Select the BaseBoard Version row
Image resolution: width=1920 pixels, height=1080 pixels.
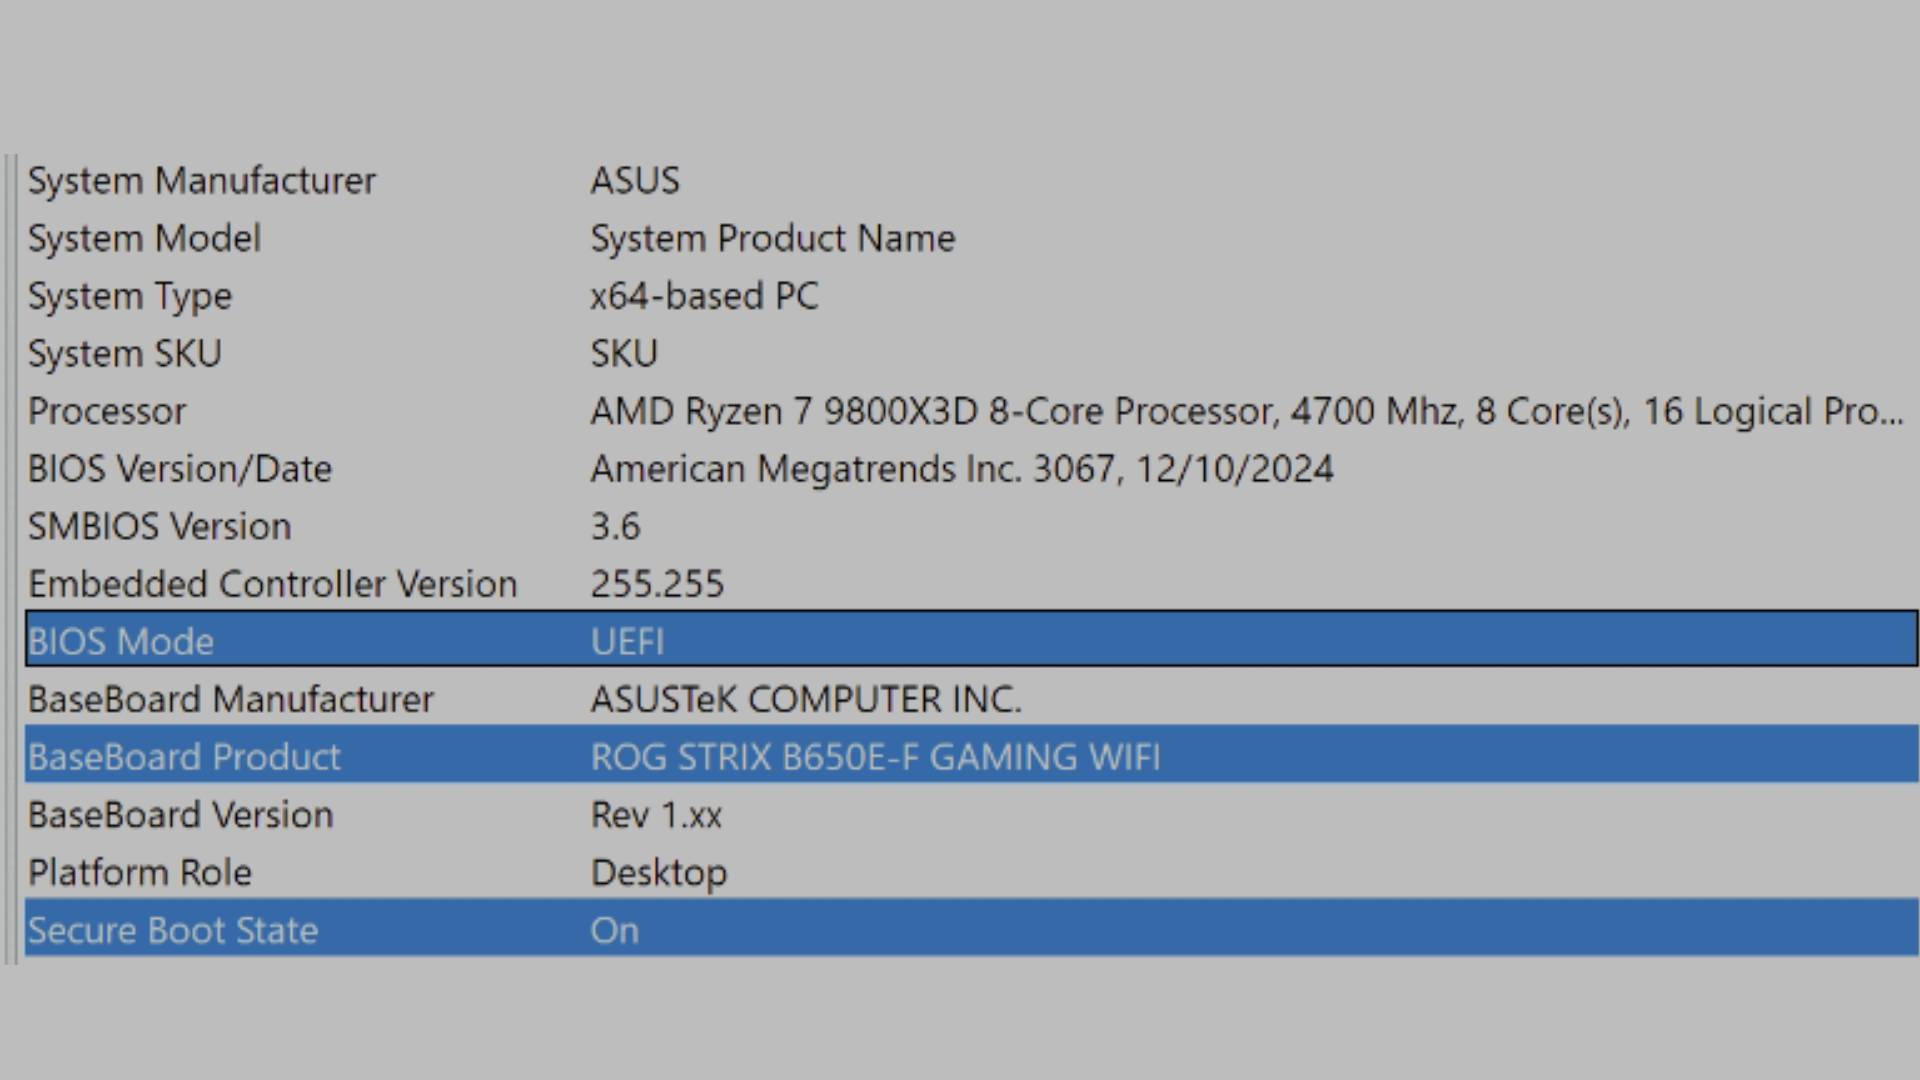pyautogui.click(x=180, y=815)
